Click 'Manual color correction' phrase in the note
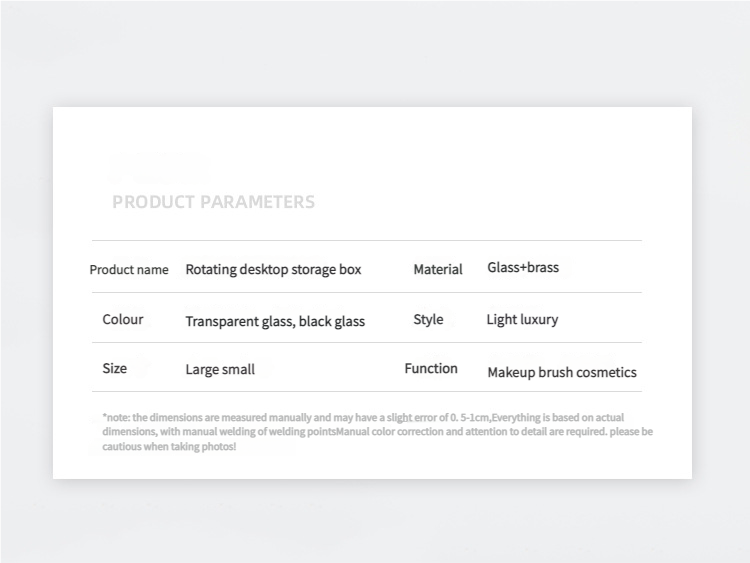Screen dimensions: 750x563 click(x=391, y=432)
